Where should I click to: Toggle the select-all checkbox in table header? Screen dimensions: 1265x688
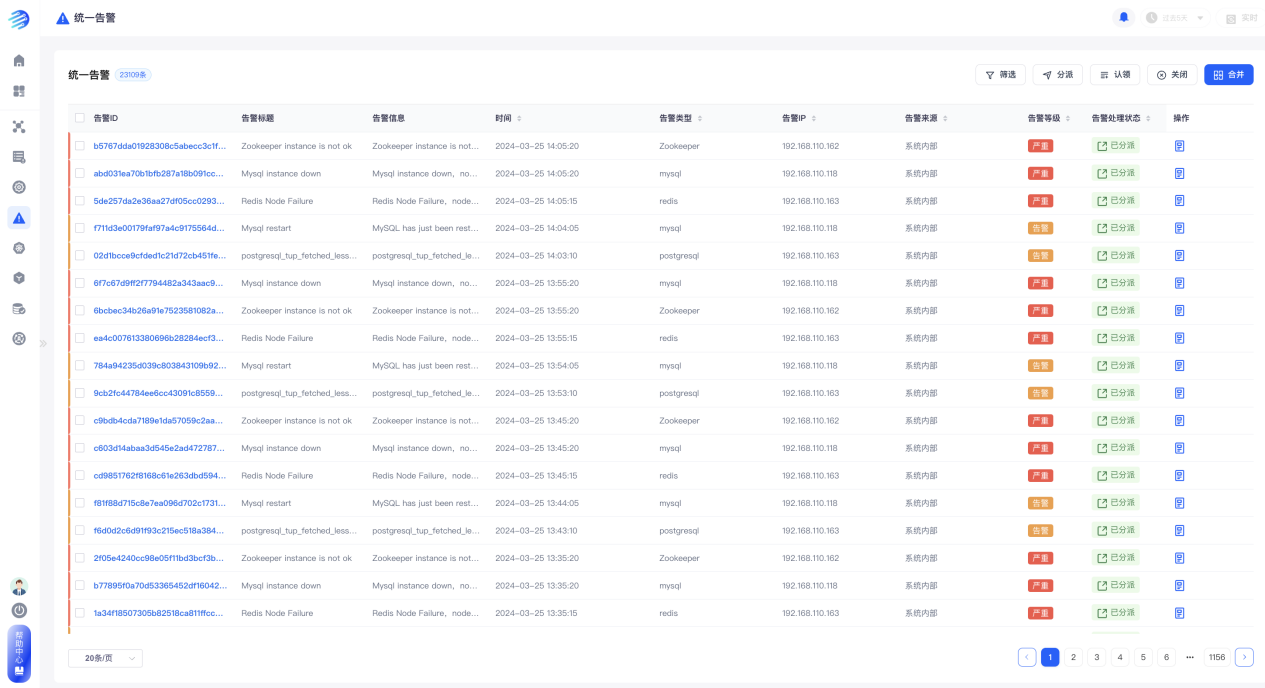pyautogui.click(x=80, y=118)
